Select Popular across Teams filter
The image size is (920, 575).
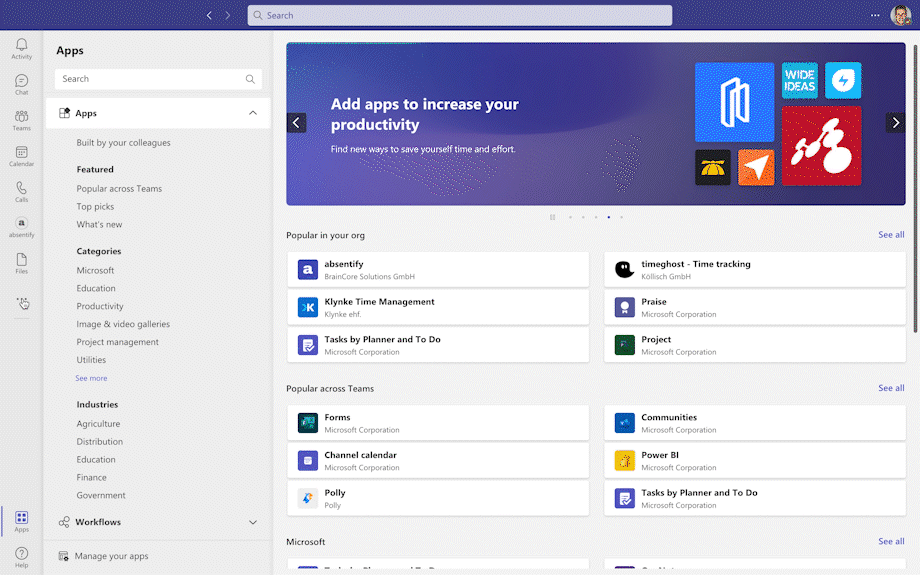pyautogui.click(x=119, y=188)
